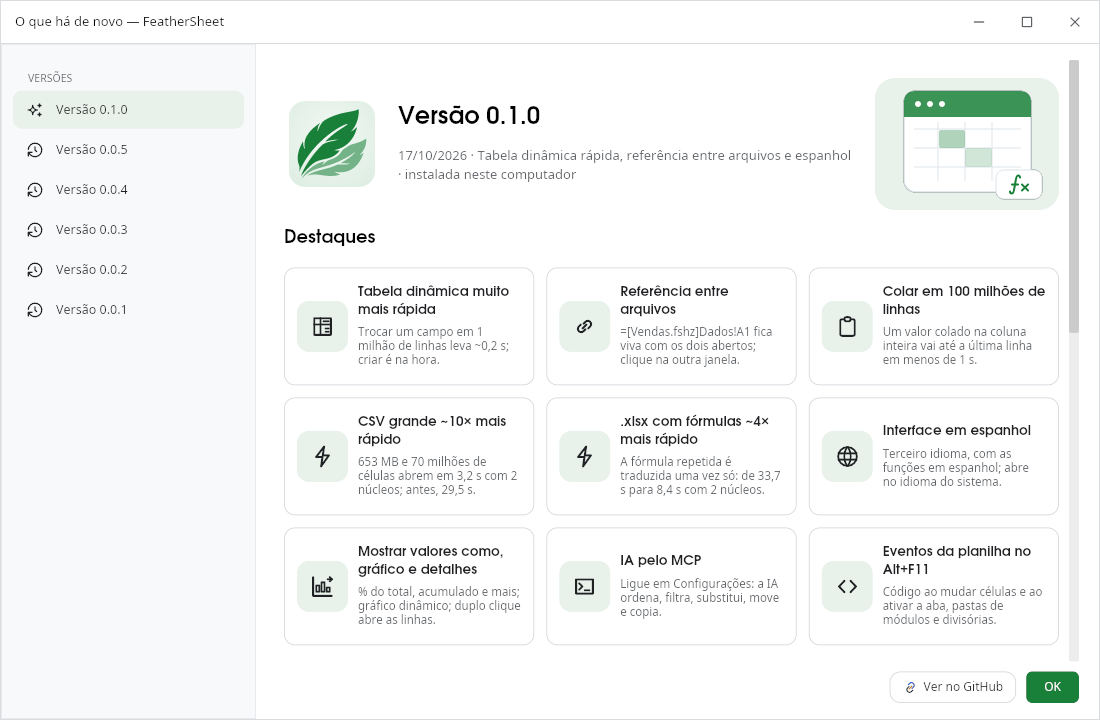Click the "instalada neste computador" status text

[490, 174]
